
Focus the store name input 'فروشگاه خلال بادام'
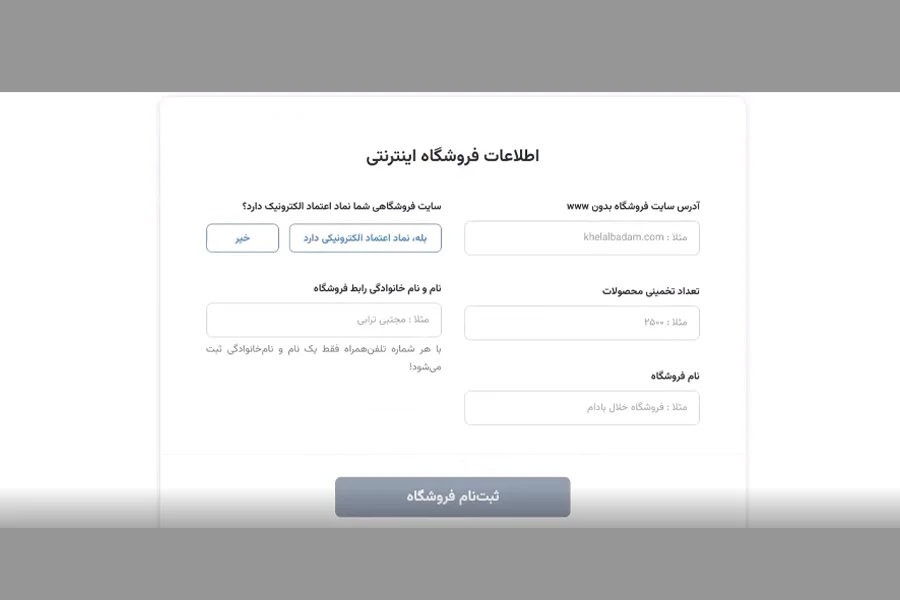click(x=581, y=408)
